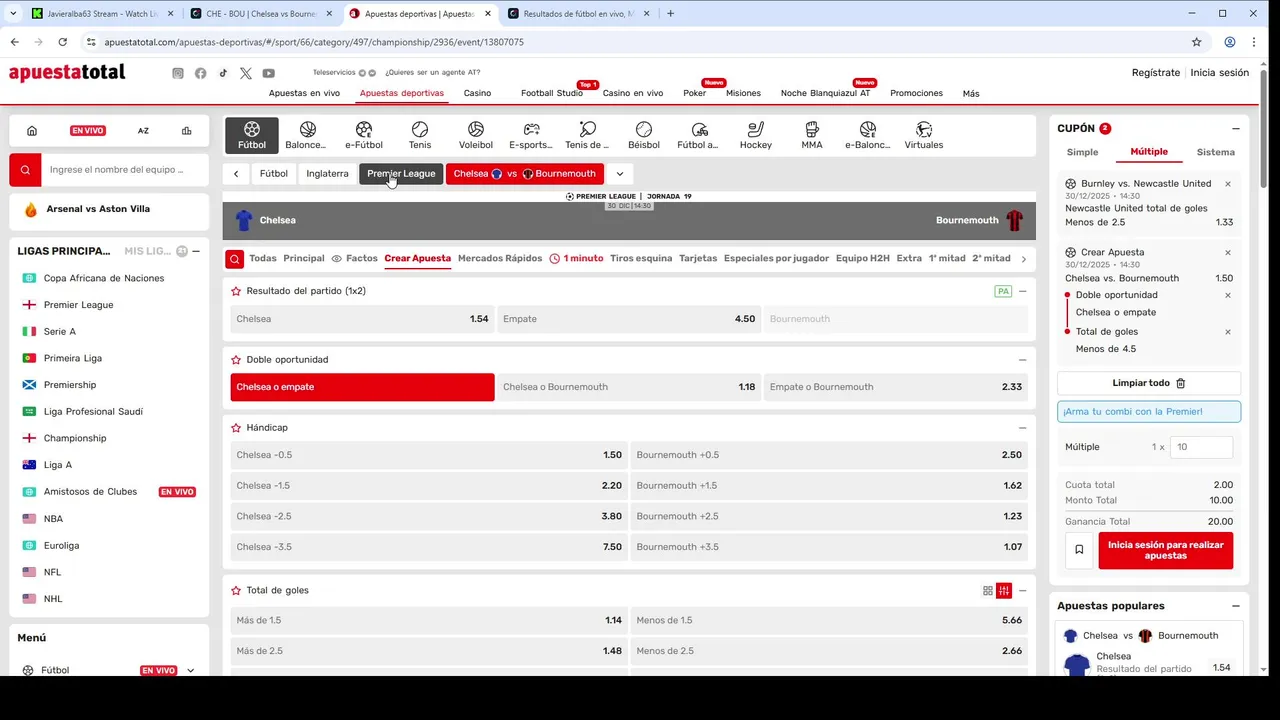Toggle the A-Z sorting in sidebar

(x=143, y=131)
